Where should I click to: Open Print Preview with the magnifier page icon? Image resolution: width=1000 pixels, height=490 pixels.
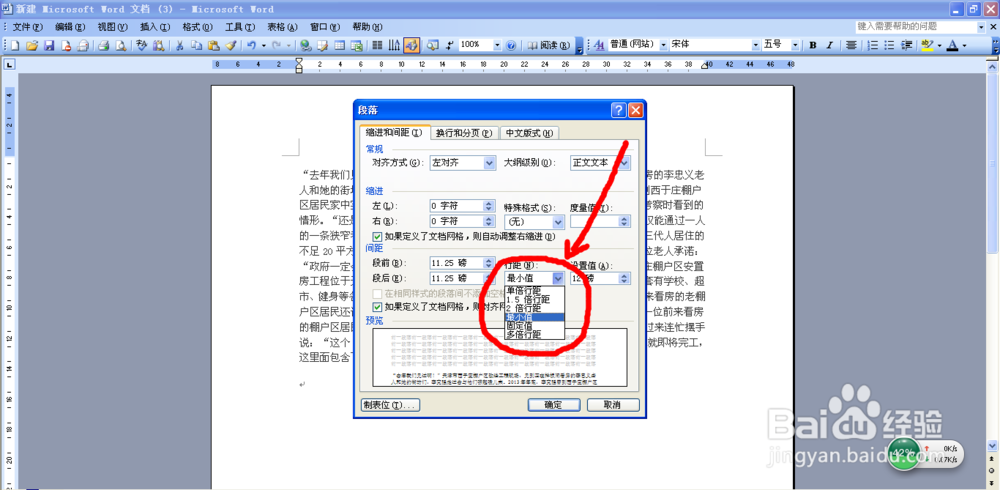click(120, 45)
